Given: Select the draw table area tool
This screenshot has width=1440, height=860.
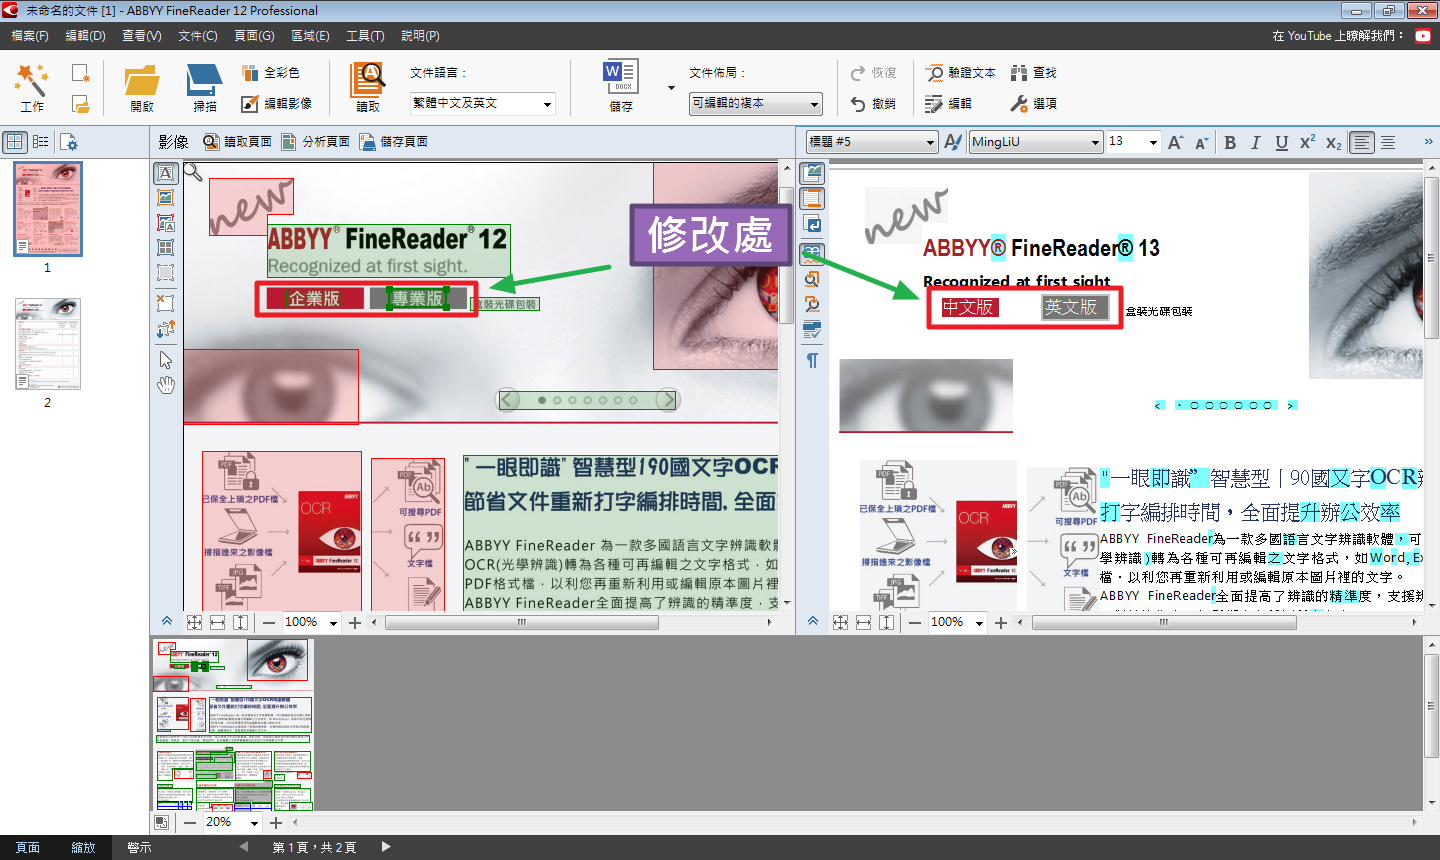Looking at the screenshot, I should 166,247.
